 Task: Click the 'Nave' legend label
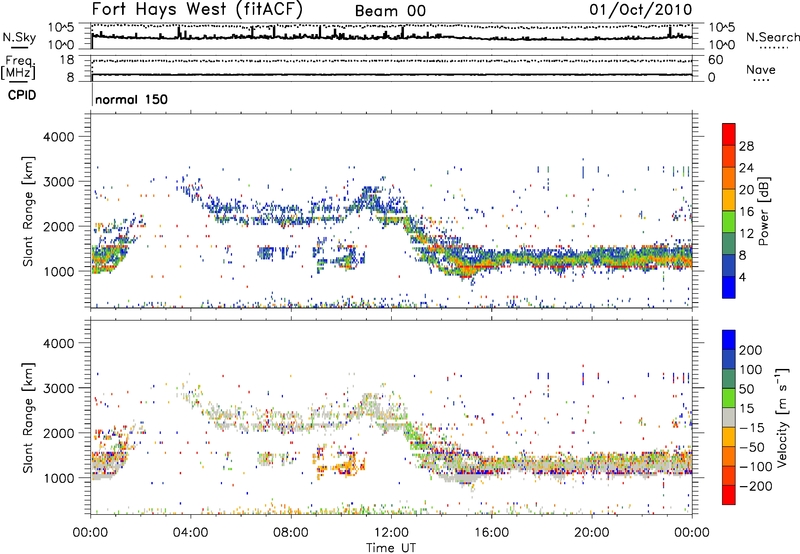coord(761,70)
